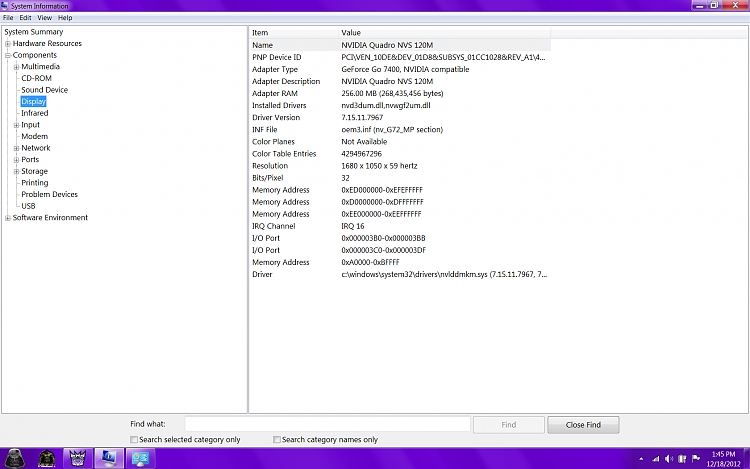Image resolution: width=750 pixels, height=469 pixels.
Task: Open the File menu
Action: point(8,18)
